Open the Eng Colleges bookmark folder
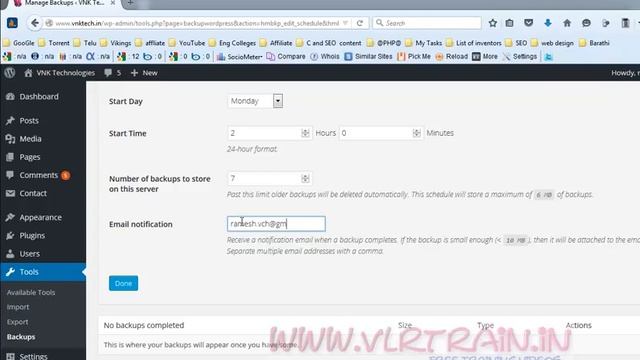The image size is (640, 360). pos(233,43)
